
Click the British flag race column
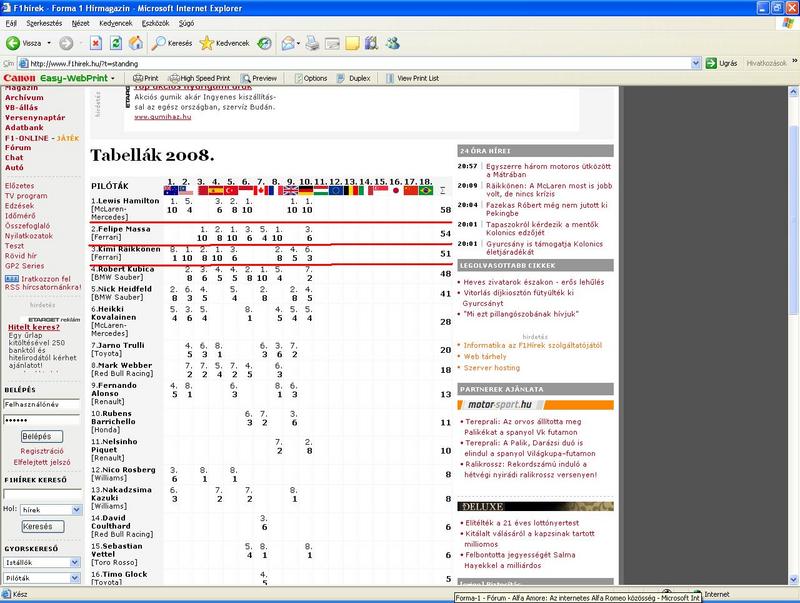click(291, 190)
